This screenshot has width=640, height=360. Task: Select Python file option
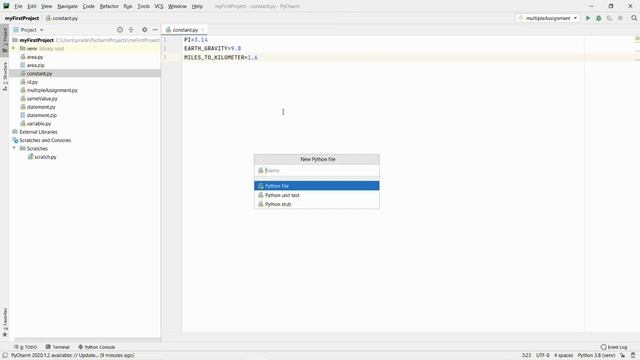(317, 186)
